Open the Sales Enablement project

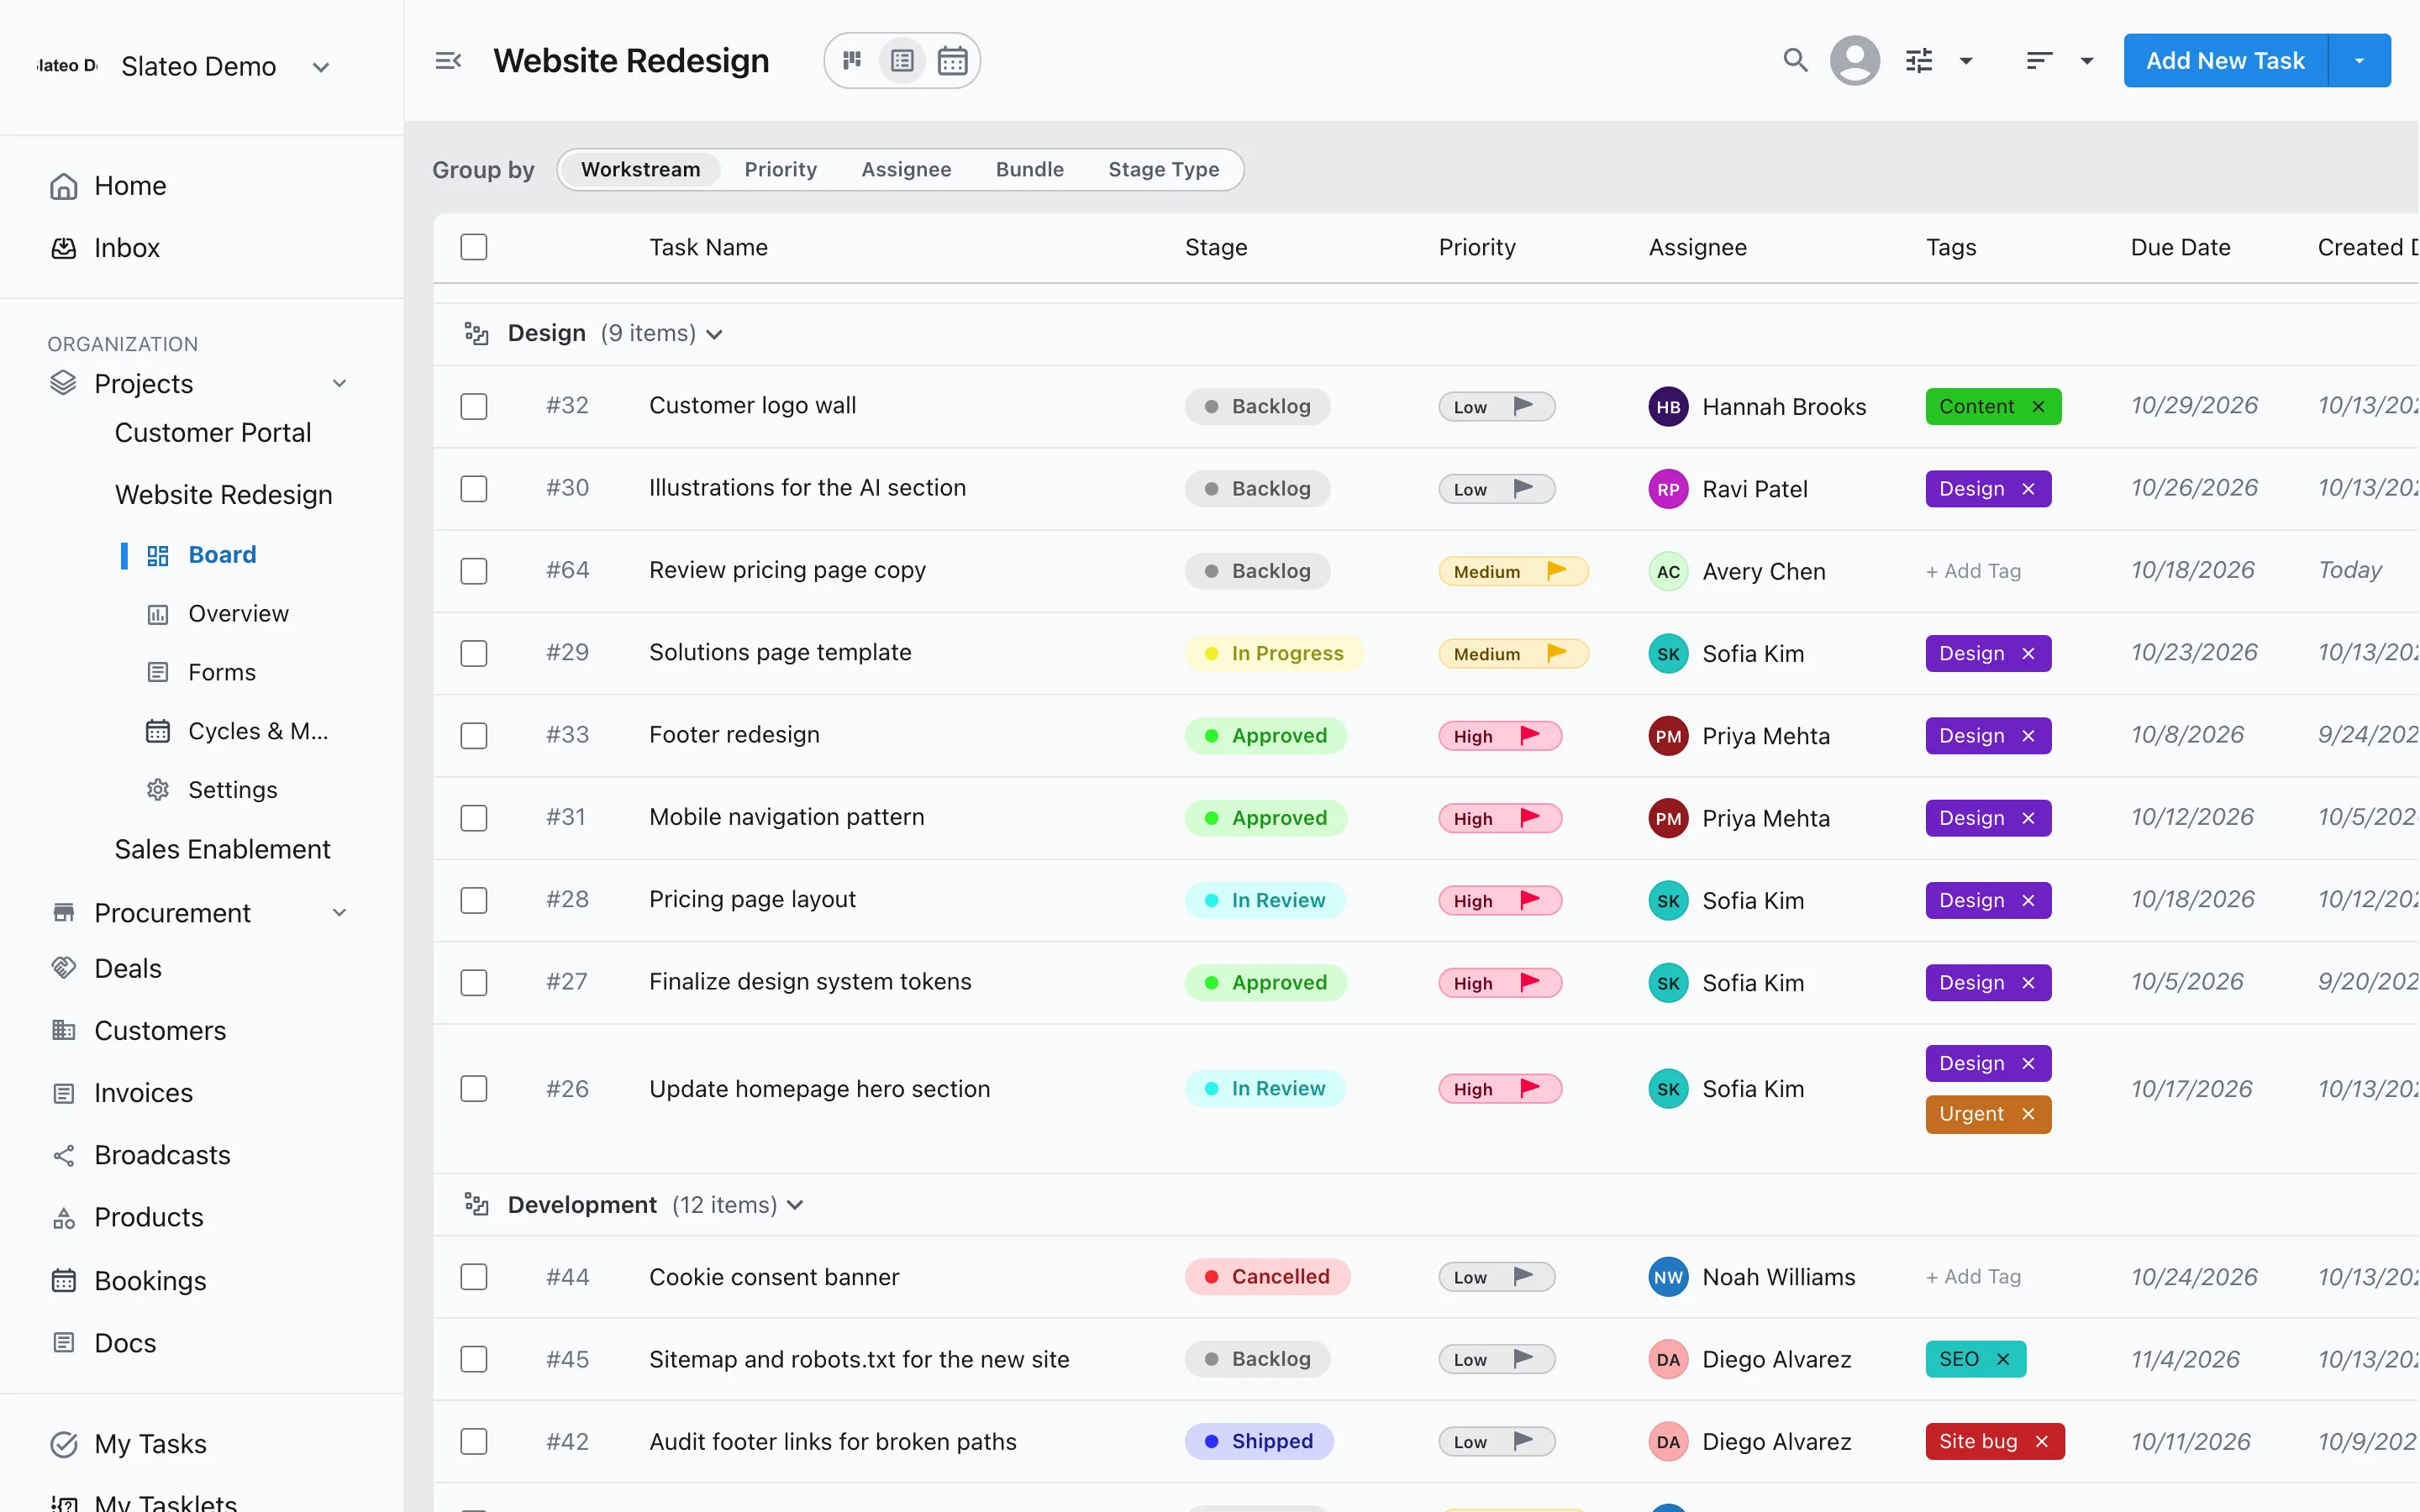pyautogui.click(x=222, y=849)
